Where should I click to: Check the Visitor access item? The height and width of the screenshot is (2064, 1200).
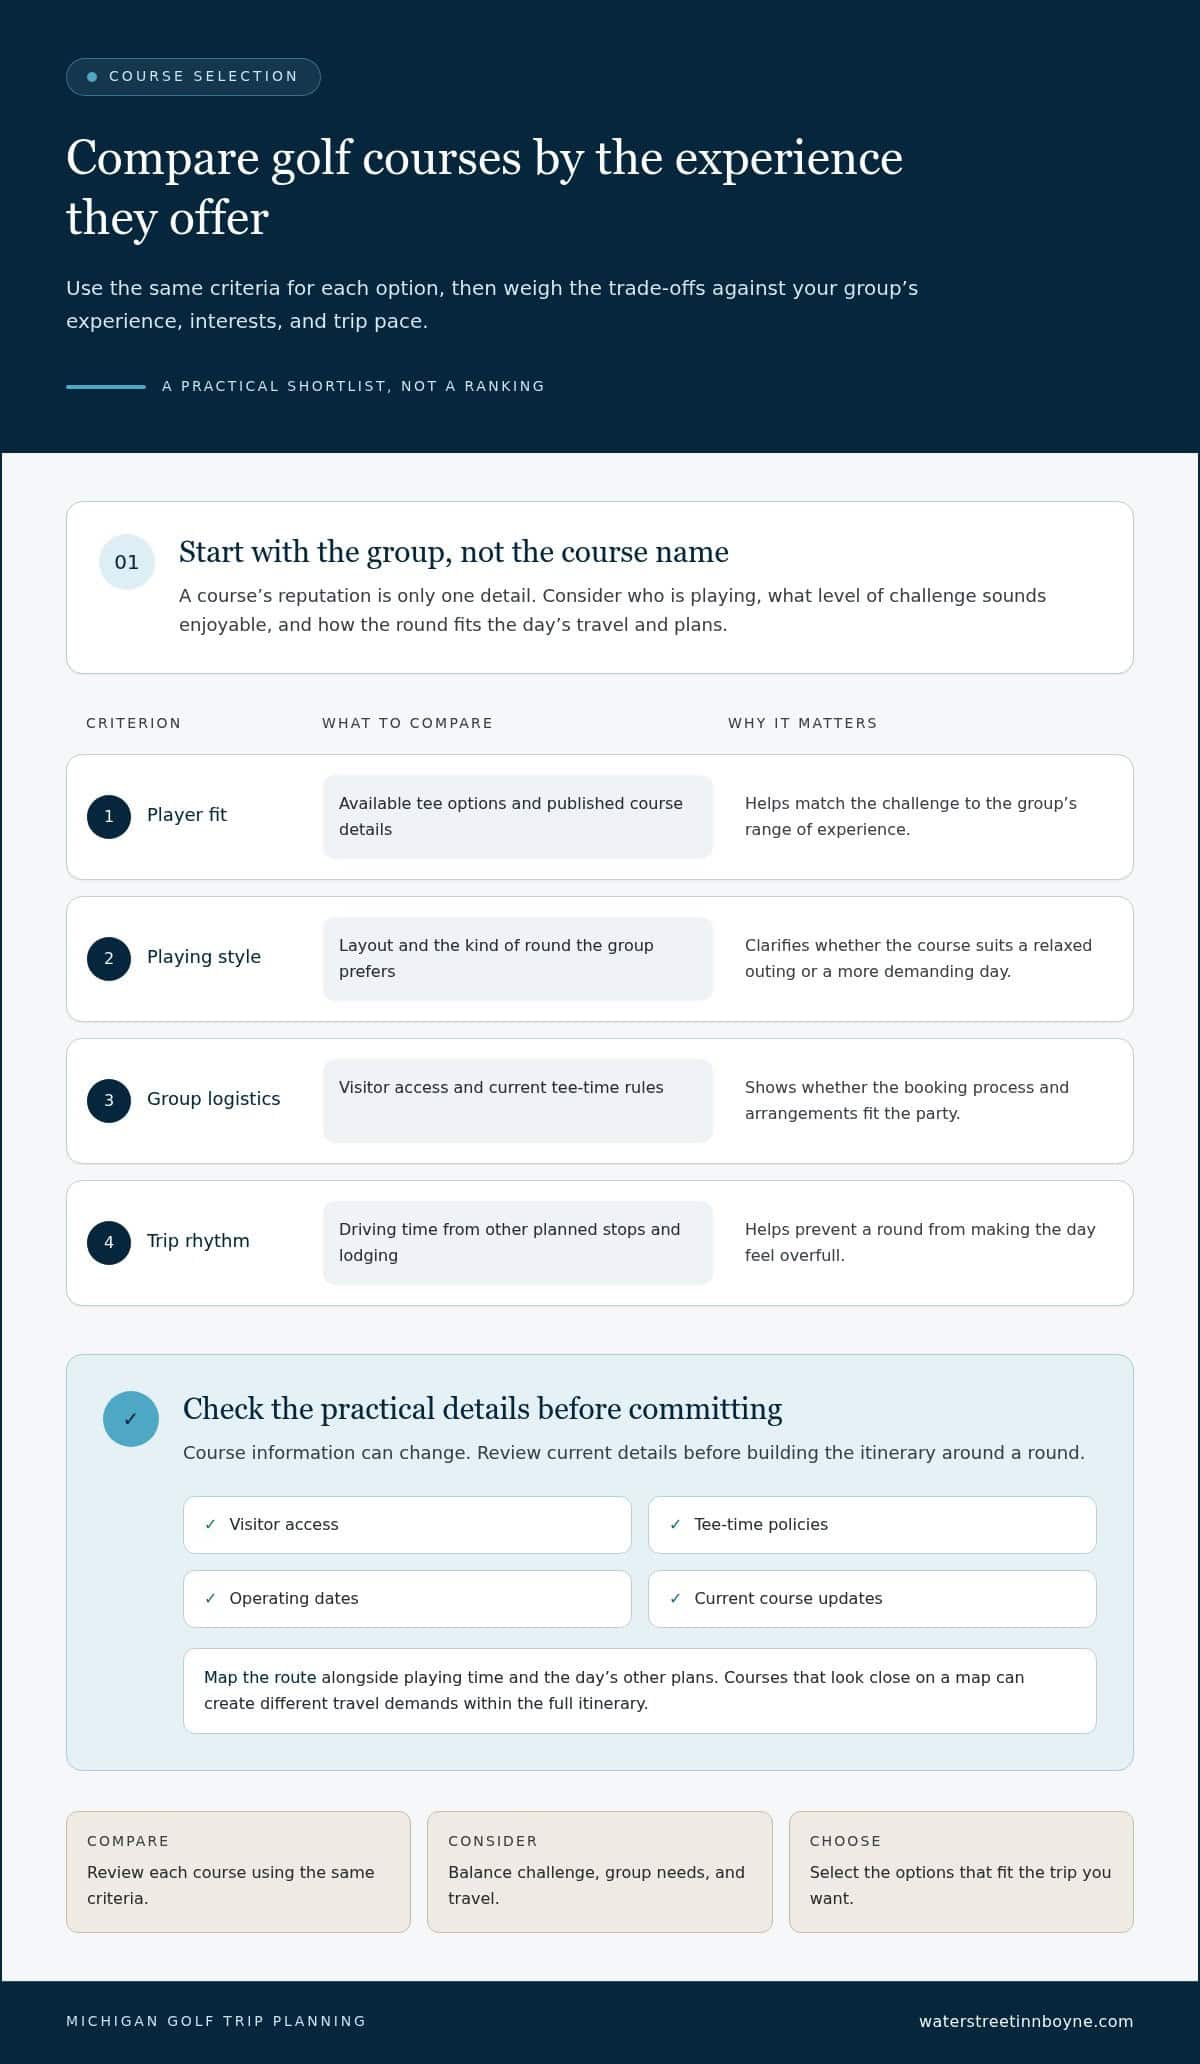pyautogui.click(x=407, y=1525)
